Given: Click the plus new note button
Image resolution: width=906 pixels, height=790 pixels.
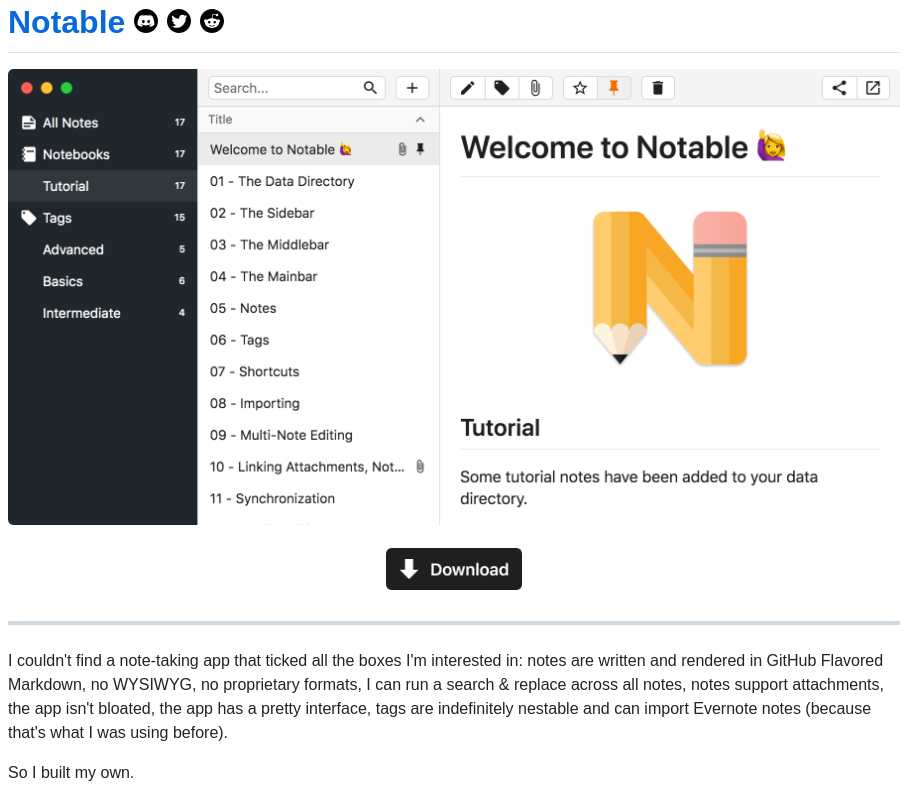Looking at the screenshot, I should click(x=412, y=88).
